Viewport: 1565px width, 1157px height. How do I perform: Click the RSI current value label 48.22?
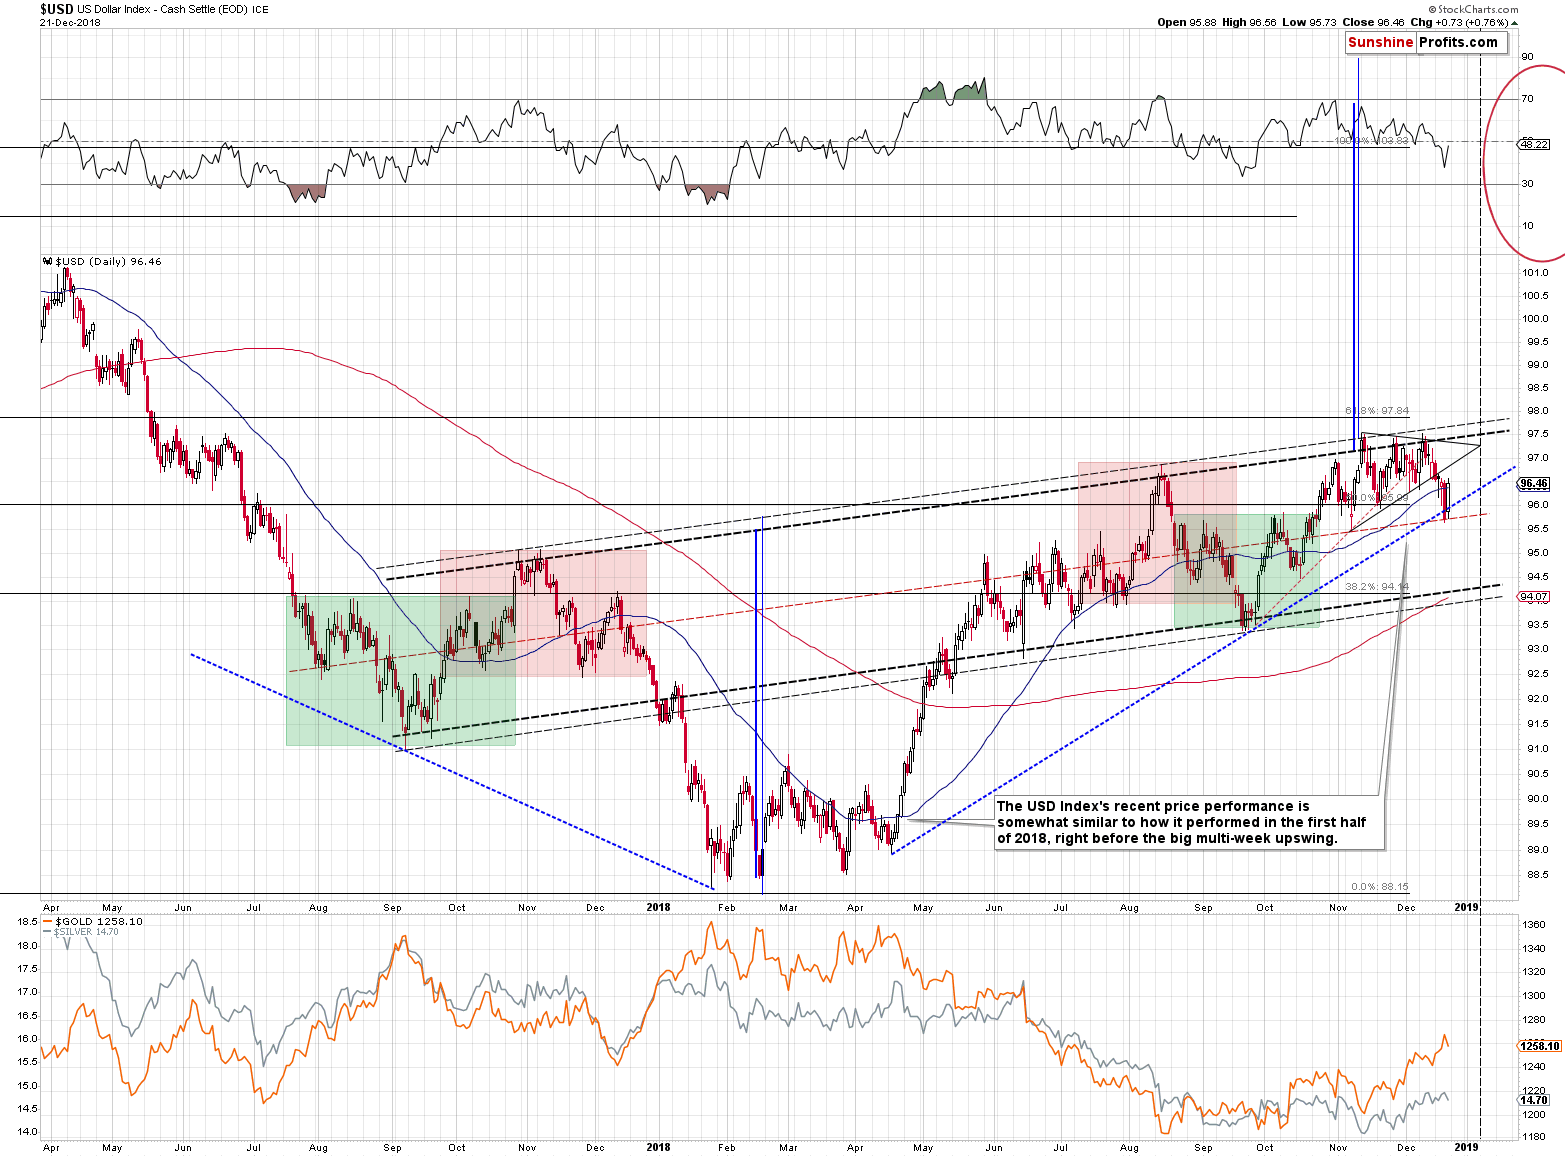(1533, 144)
